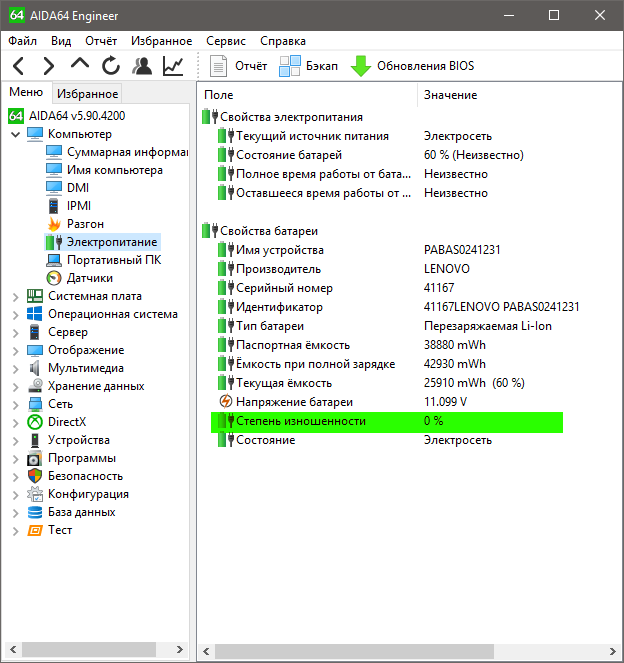Expand the Сеть node
624x663 pixels.
pos(16,405)
